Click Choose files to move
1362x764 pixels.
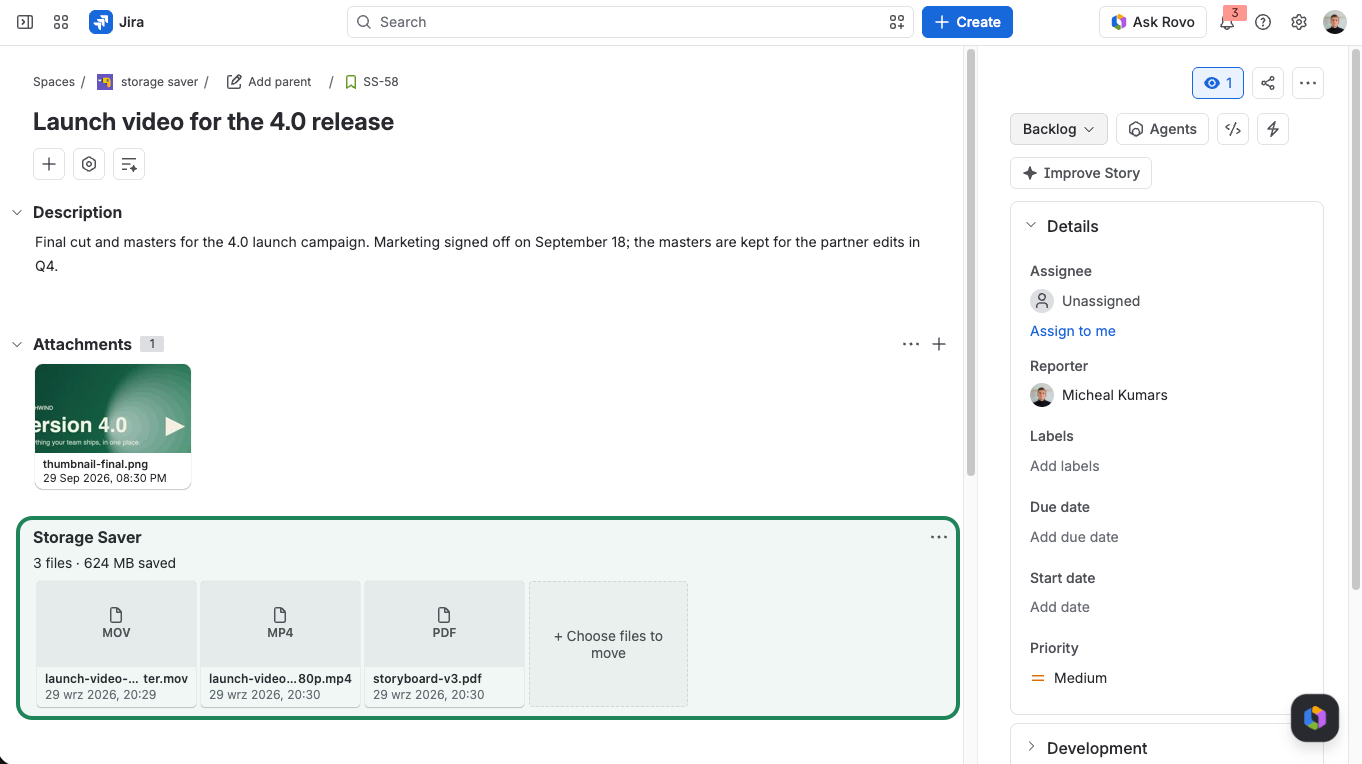[x=608, y=644]
